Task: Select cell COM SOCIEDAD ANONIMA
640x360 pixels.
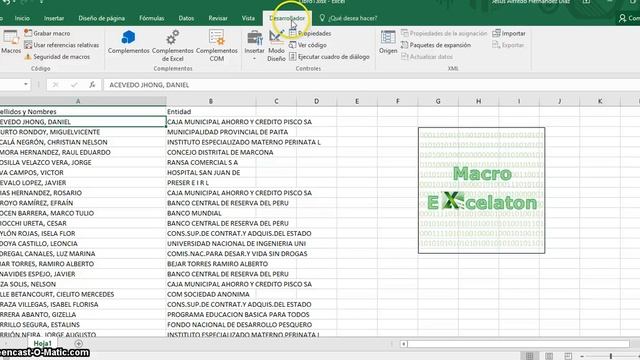Action: (x=211, y=294)
